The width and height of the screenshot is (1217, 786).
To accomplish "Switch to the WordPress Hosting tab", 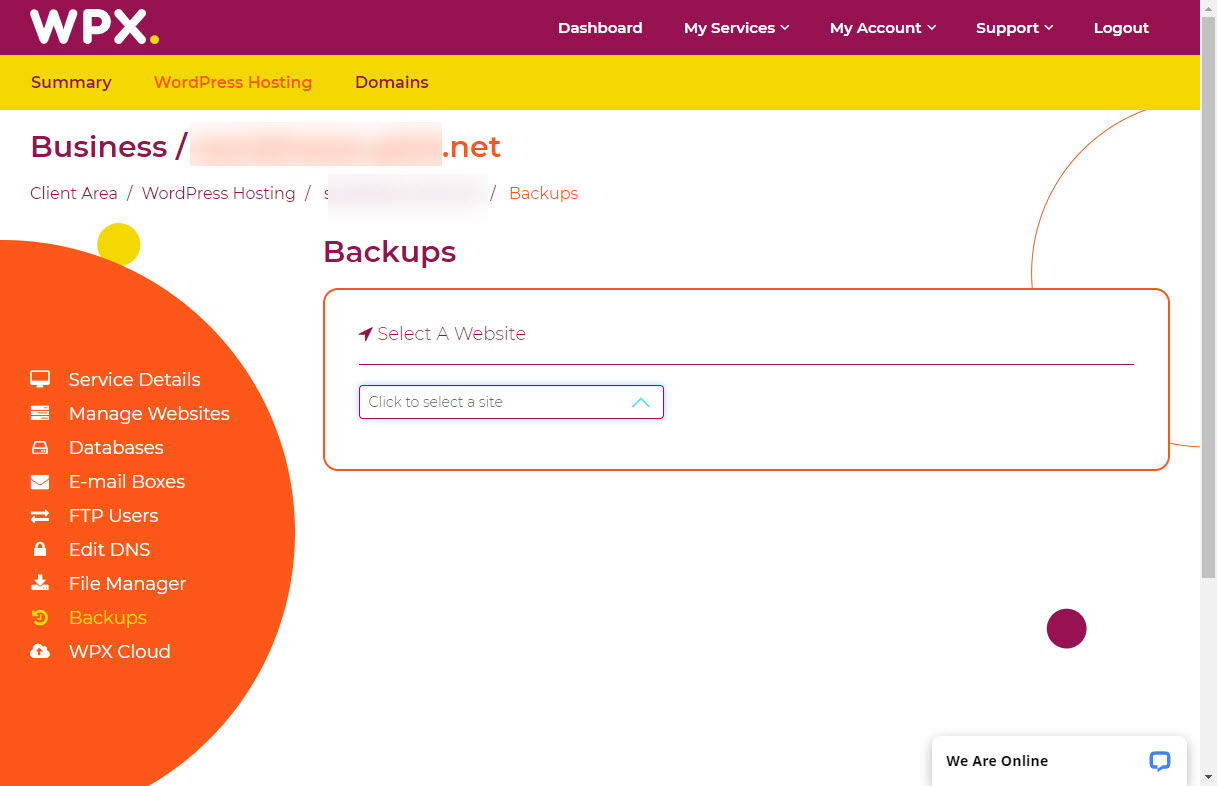I will (233, 82).
